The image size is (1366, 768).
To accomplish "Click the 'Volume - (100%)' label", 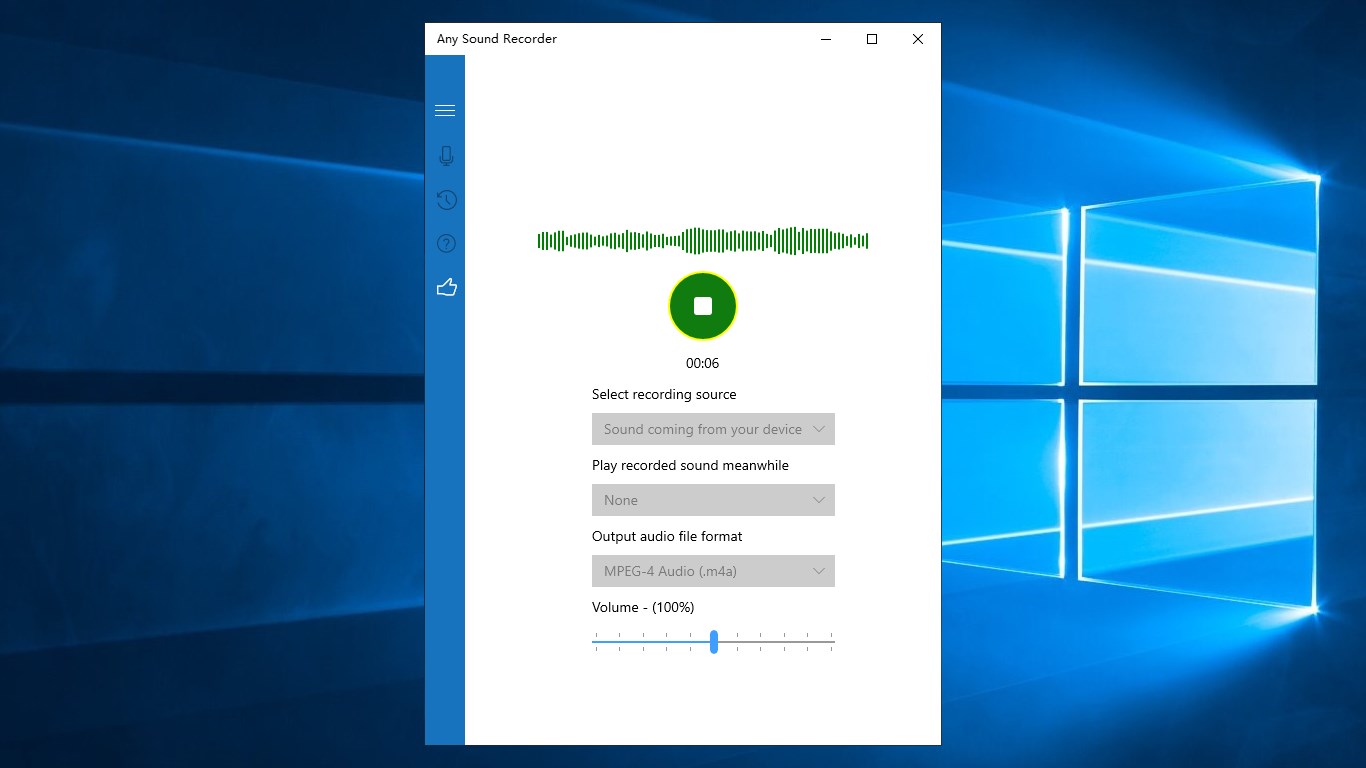I will [643, 607].
